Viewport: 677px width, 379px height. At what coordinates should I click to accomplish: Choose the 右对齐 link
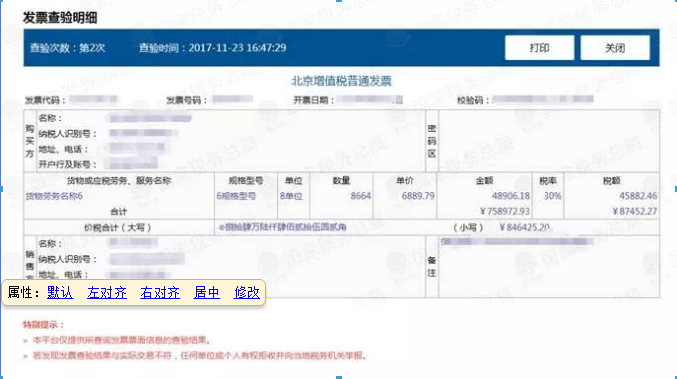click(160, 293)
